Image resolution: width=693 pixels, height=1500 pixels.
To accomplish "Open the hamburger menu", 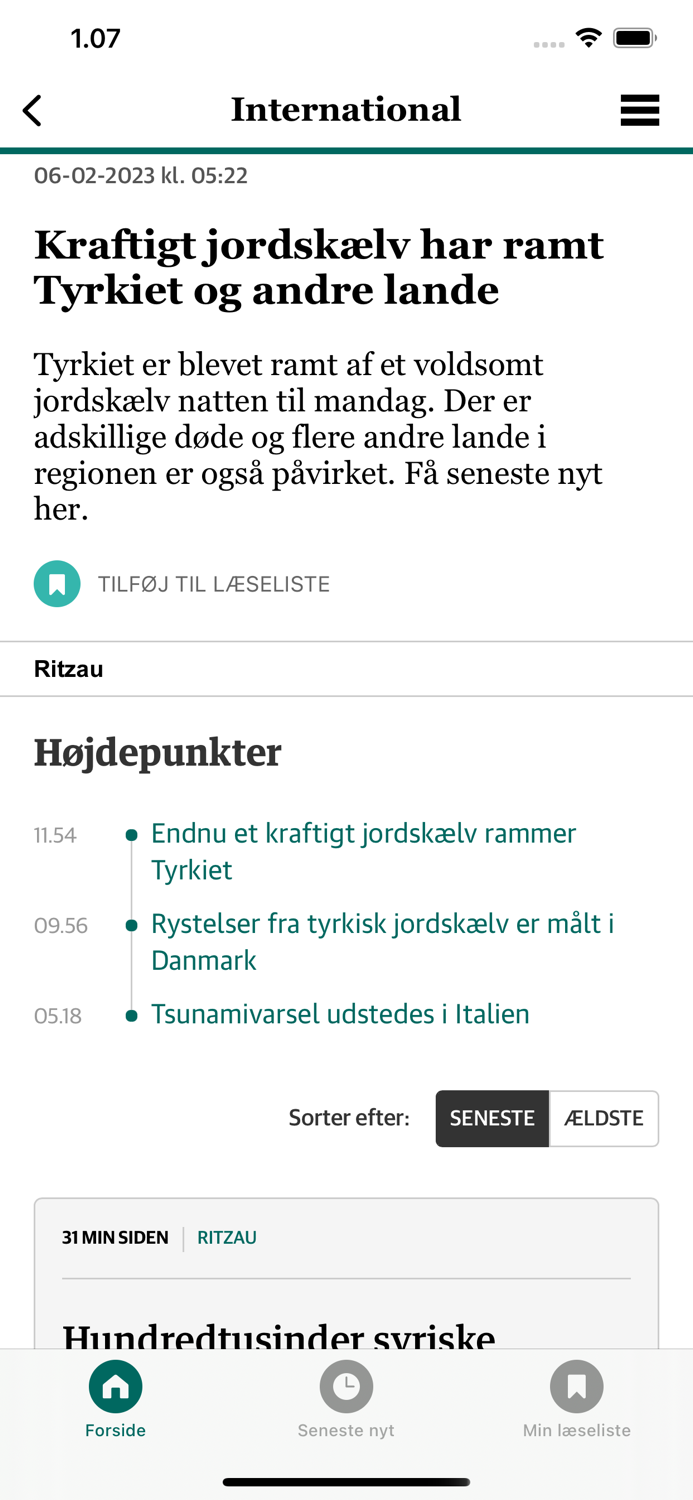I will (x=640, y=110).
